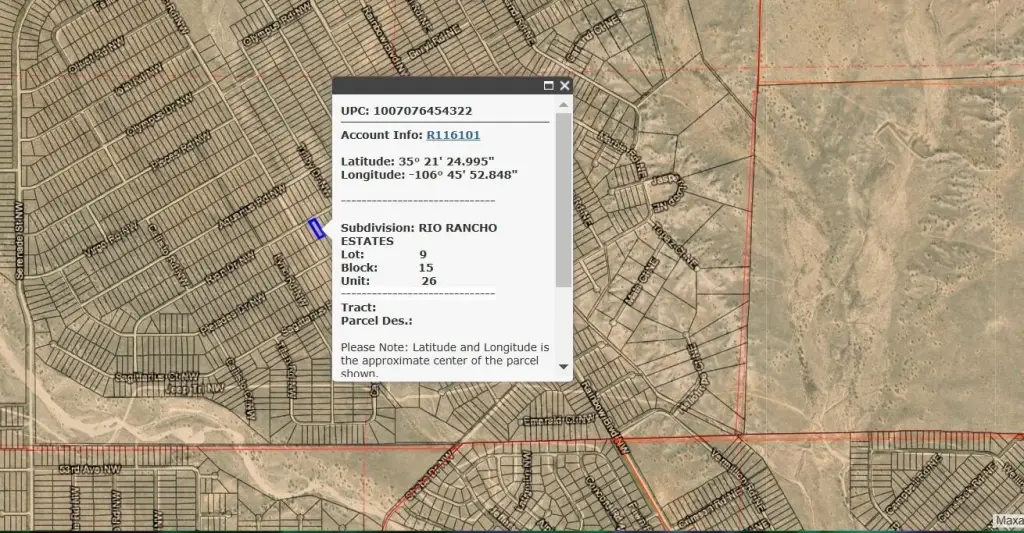The width and height of the screenshot is (1024, 533).
Task: Click the popup's vertical scrollbar thumb
Action: pos(563,200)
